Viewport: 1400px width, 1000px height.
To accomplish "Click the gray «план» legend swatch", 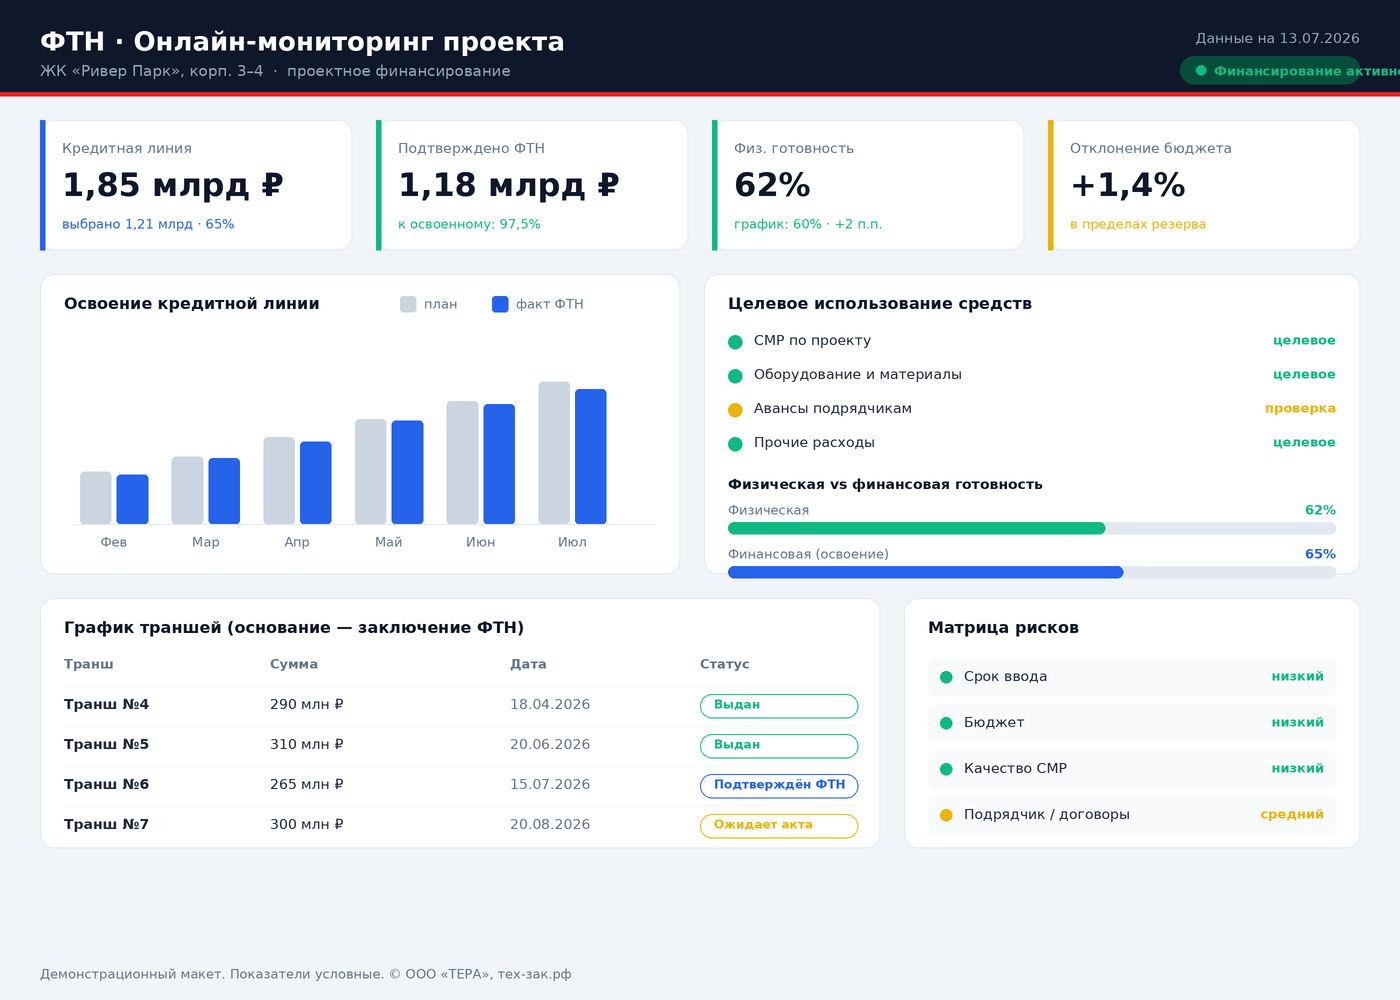I will (x=408, y=304).
